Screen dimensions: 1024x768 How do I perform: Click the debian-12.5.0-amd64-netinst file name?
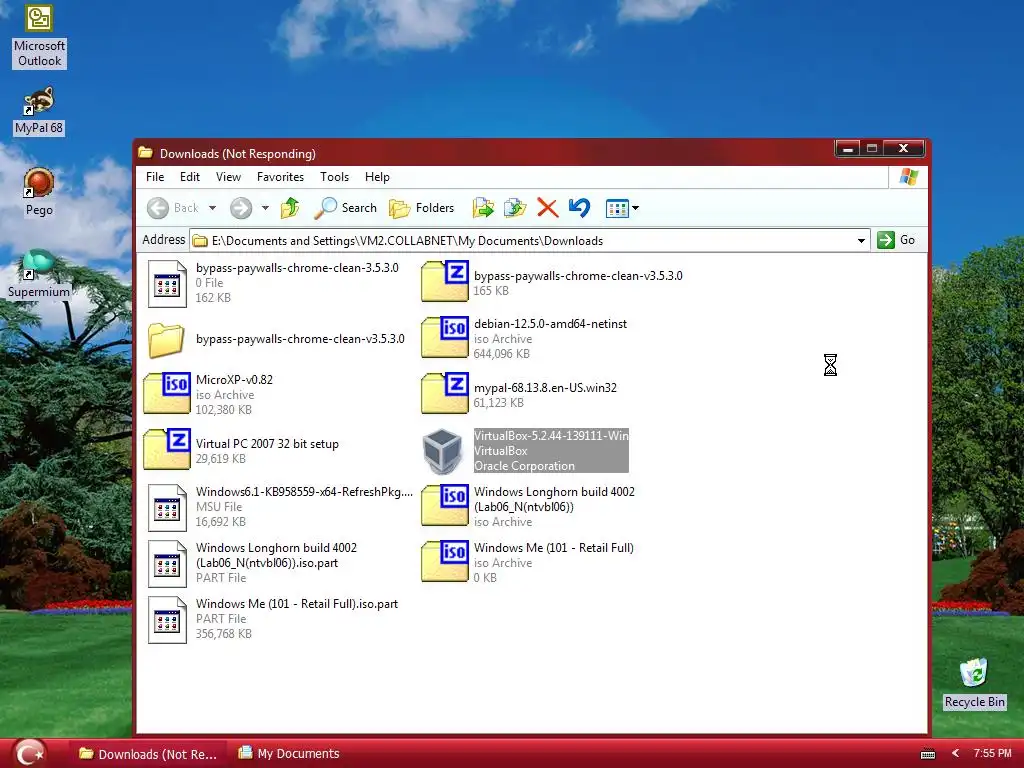coord(551,324)
